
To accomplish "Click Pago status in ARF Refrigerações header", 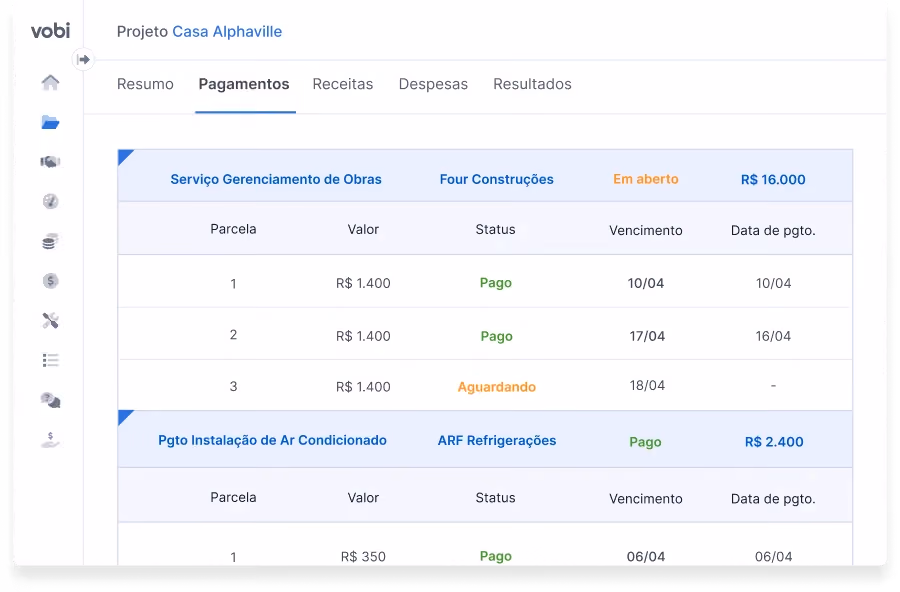I will [645, 442].
